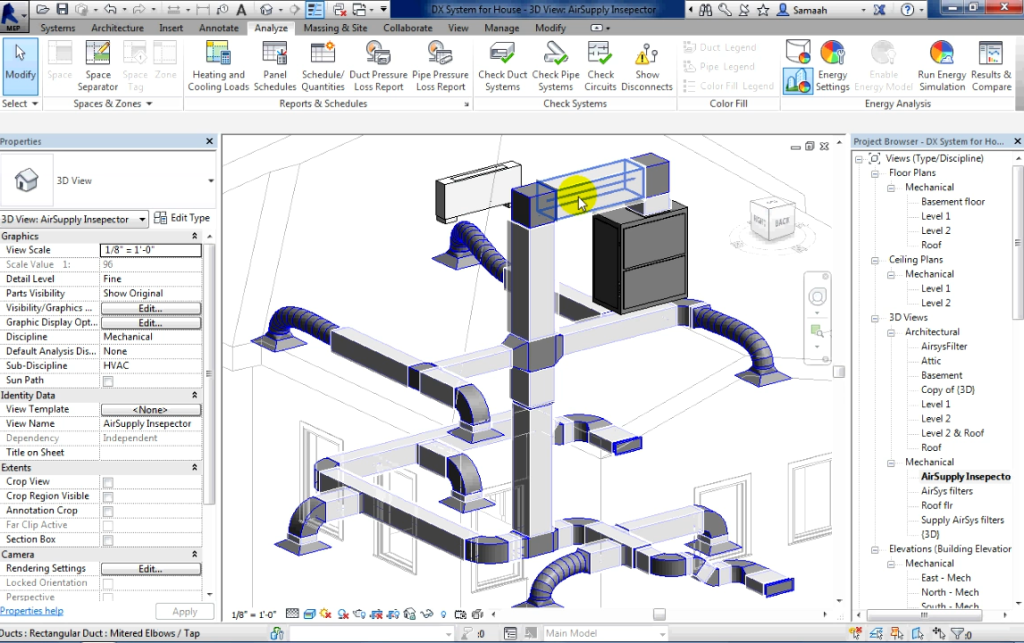The width and height of the screenshot is (1024, 643).
Task: Select the Modify tool in ribbon
Action: pyautogui.click(x=20, y=67)
